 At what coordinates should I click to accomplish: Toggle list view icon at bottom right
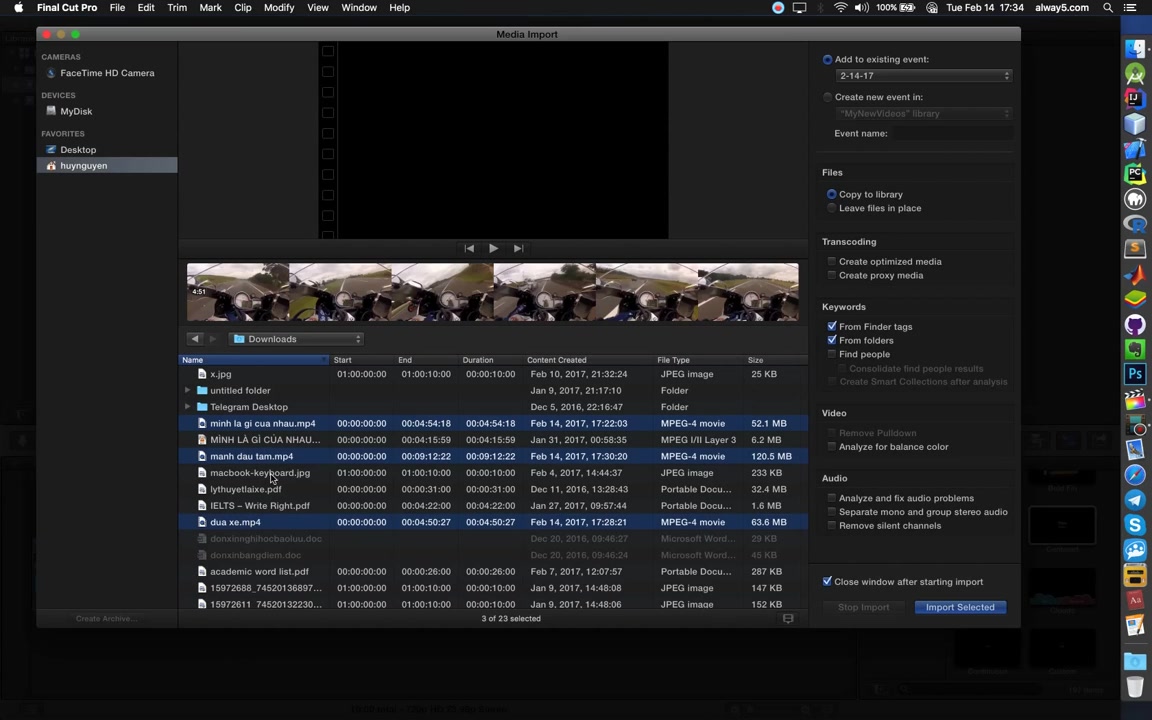788,619
